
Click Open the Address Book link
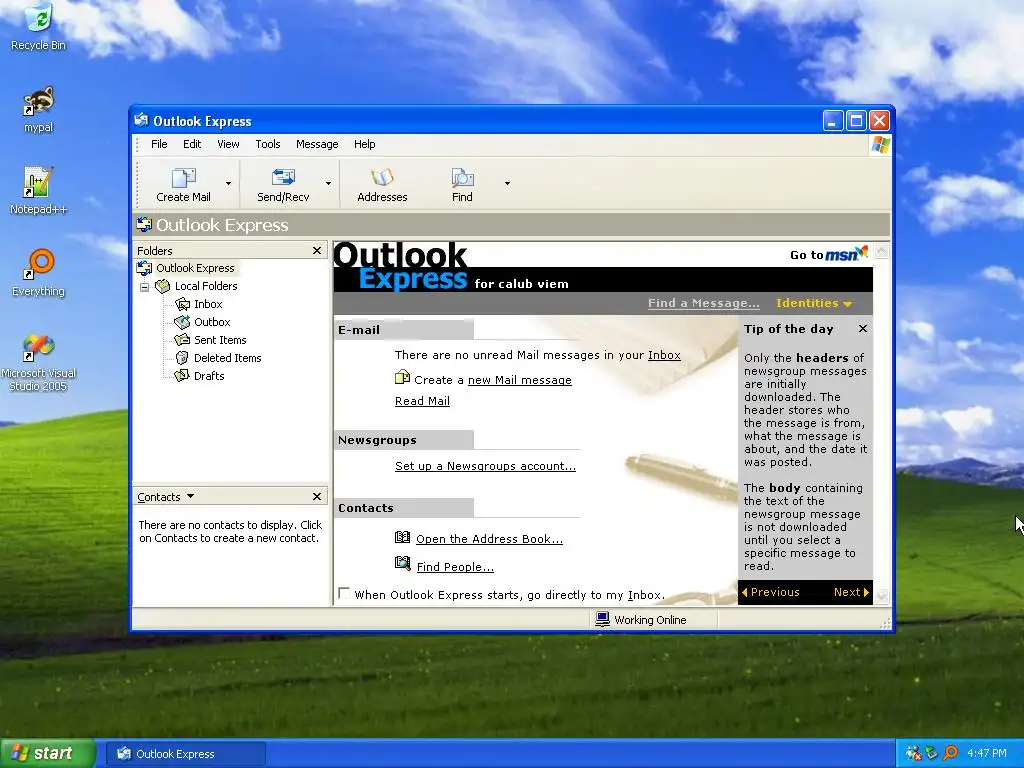(489, 539)
